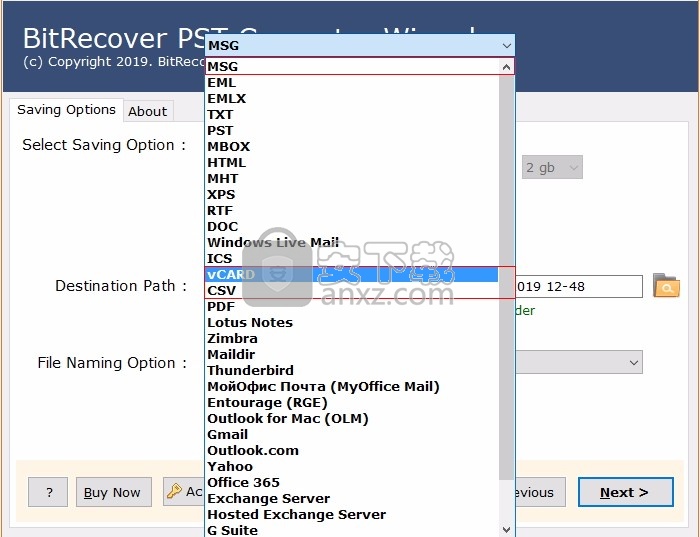This screenshot has height=537, width=700.
Task: Select MHT format option
Action: [352, 179]
